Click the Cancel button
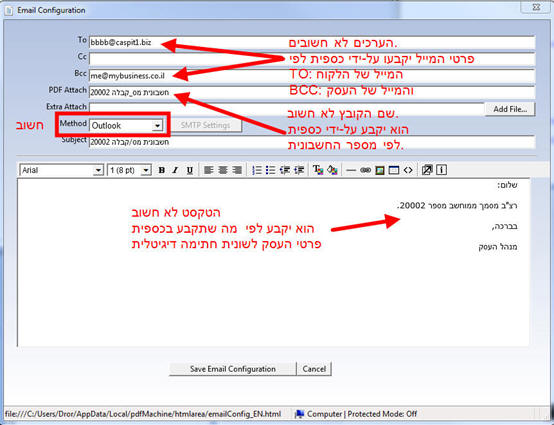 click(314, 369)
